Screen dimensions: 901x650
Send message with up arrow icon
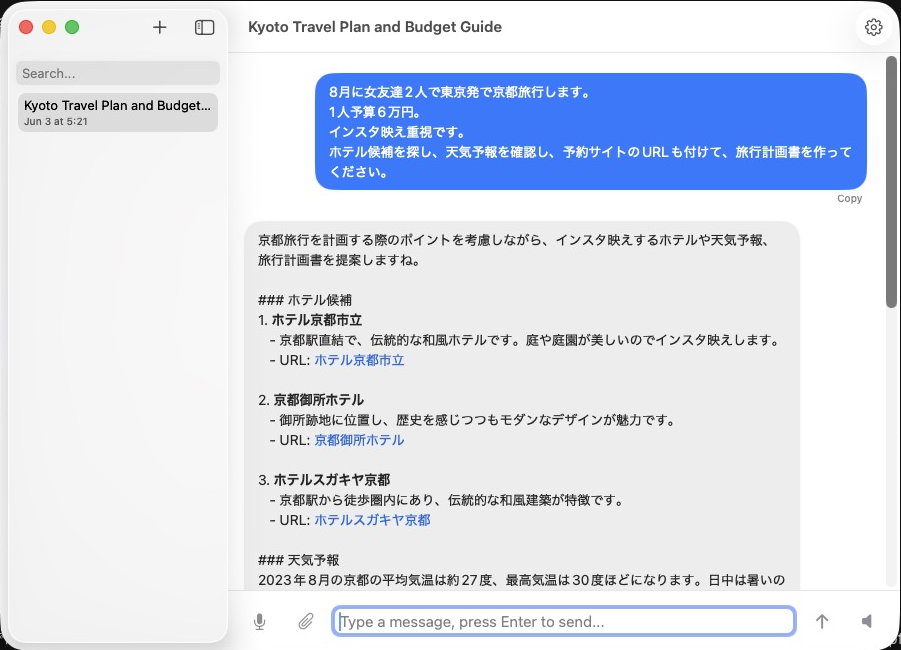[822, 621]
